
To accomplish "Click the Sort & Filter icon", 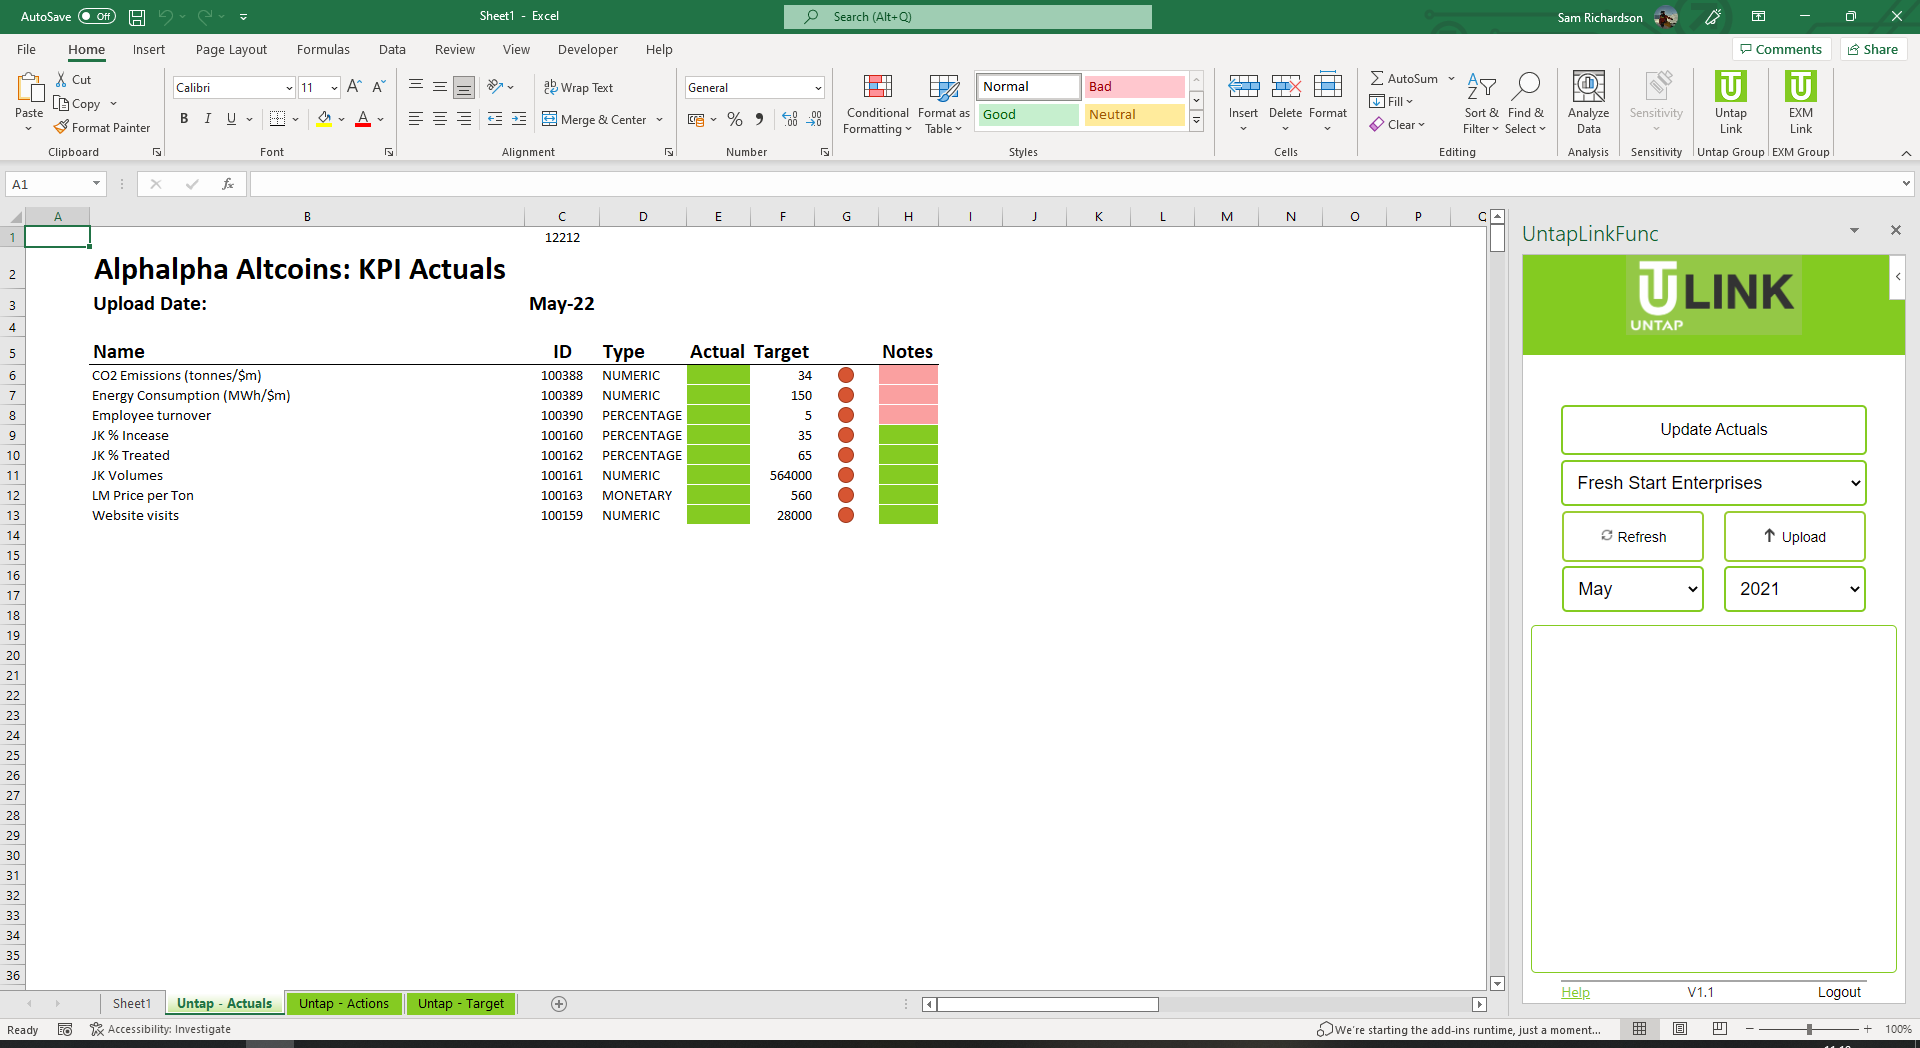I will click(1481, 87).
